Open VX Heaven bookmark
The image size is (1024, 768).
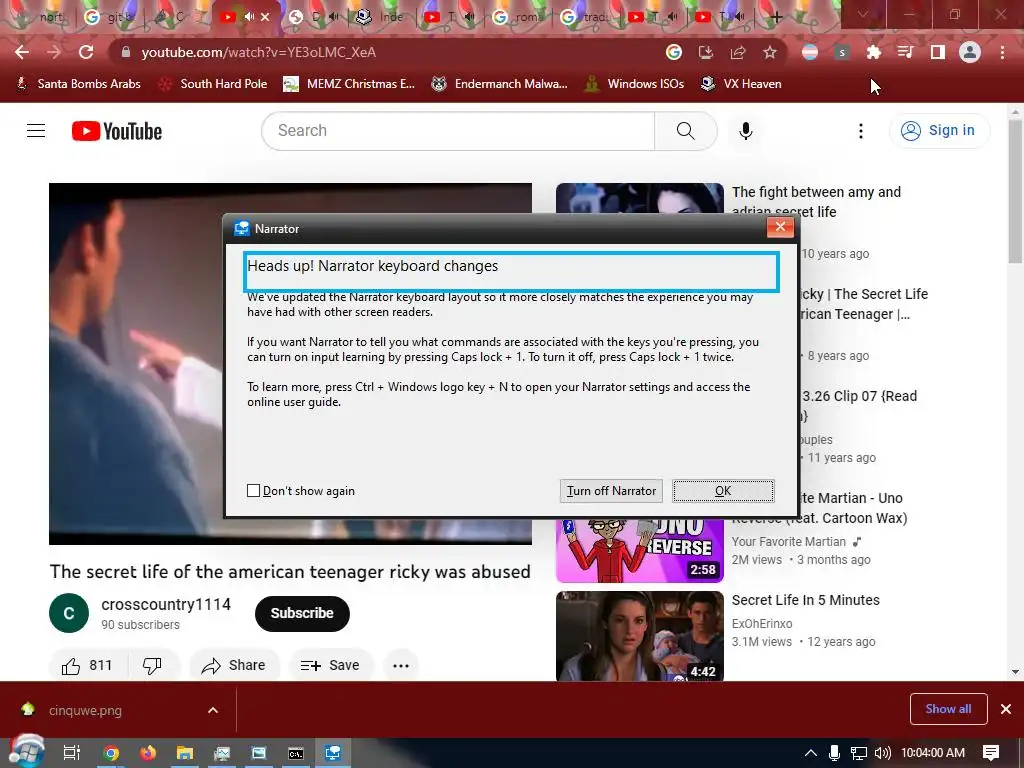[x=741, y=84]
